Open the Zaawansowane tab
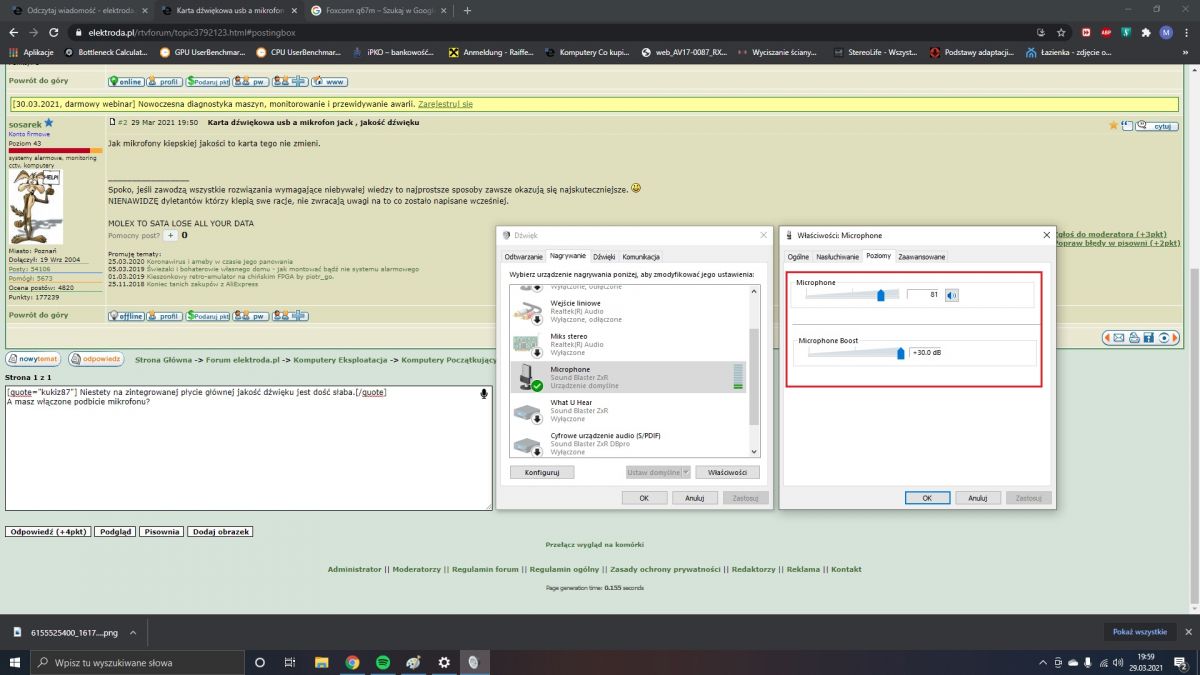Image resolution: width=1200 pixels, height=675 pixels. coord(922,257)
